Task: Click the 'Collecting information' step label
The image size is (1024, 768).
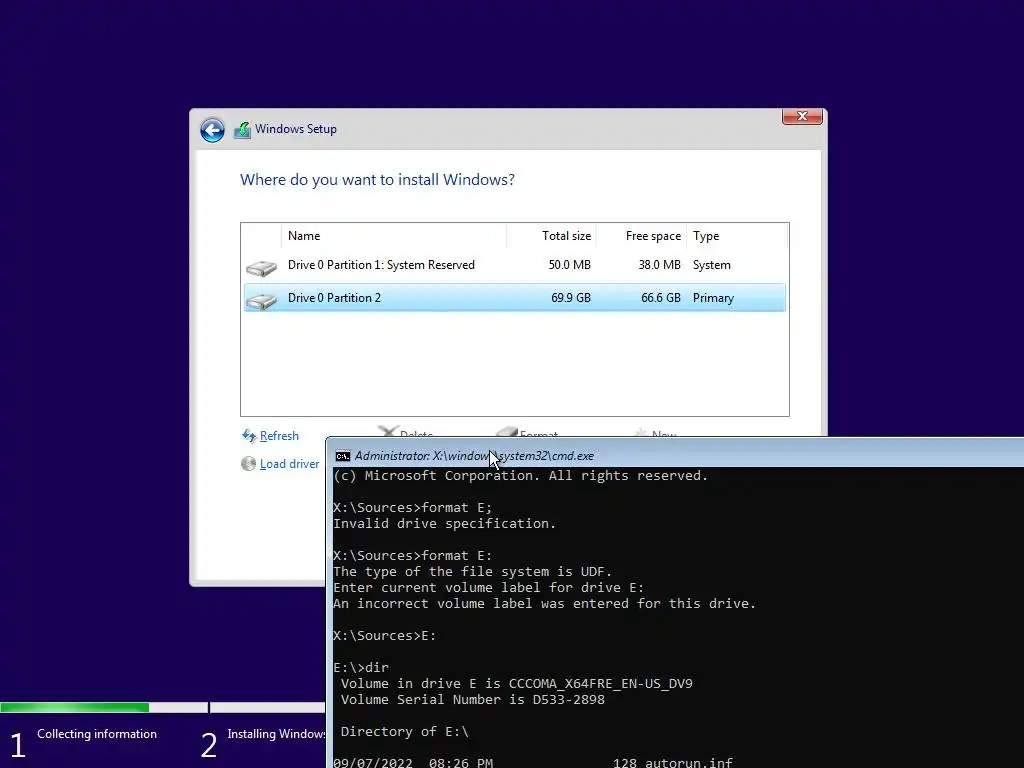Action: coord(97,734)
